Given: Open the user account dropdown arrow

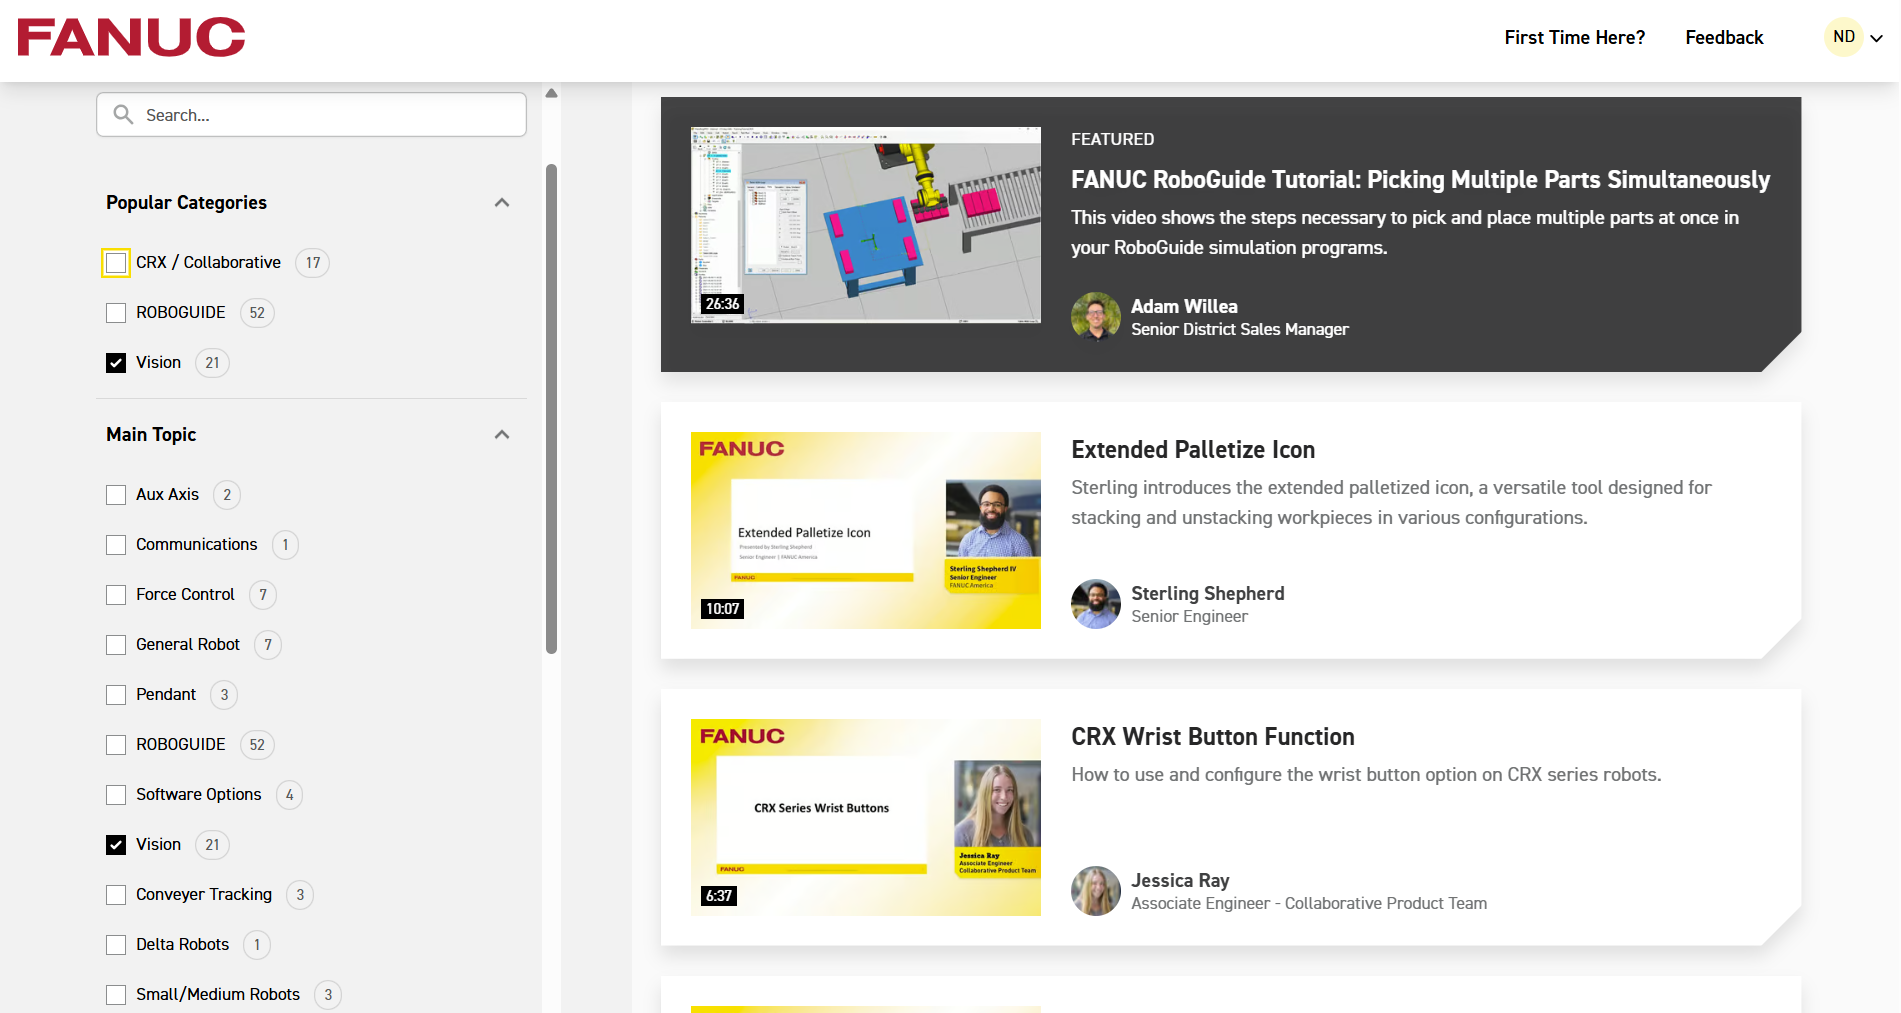Looking at the screenshot, I should [x=1877, y=38].
